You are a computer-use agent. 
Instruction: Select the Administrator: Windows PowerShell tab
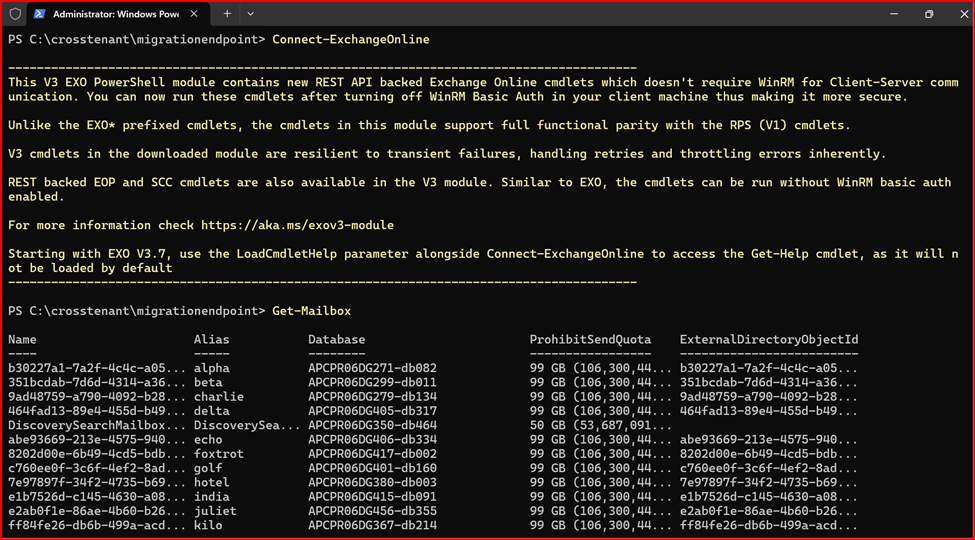[110, 14]
